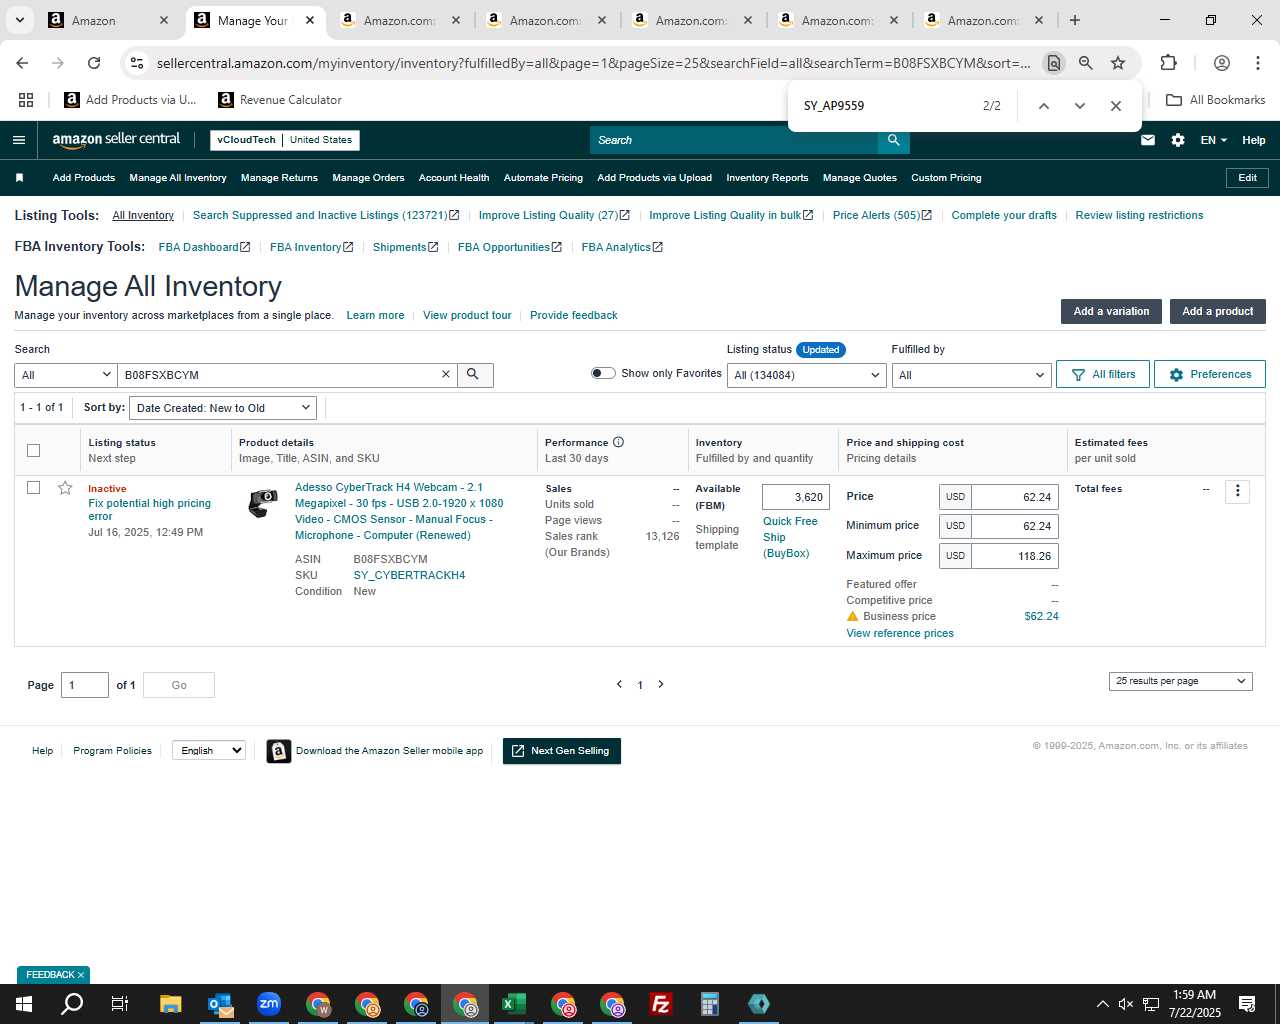
Task: Open the settings gear icon
Action: point(1178,140)
